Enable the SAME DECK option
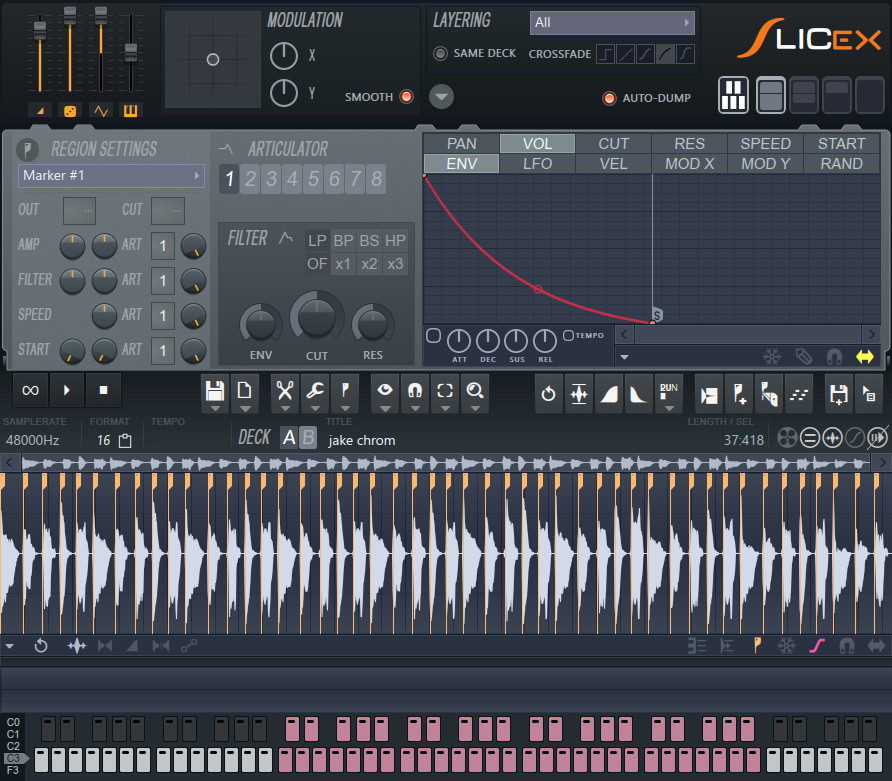The image size is (892, 781). tap(441, 55)
